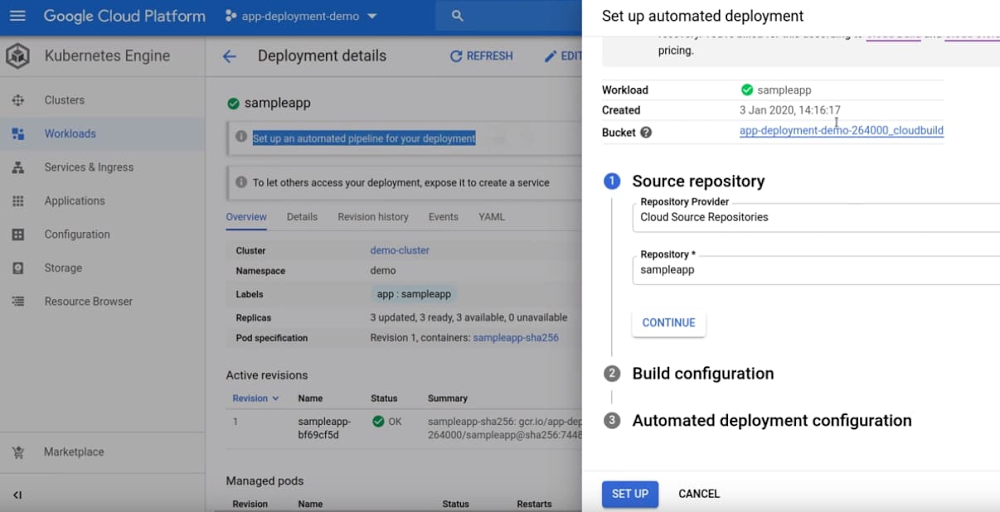Screen dimensions: 1000x512
Task: Sort by the Revision column arrow
Action: (276, 399)
